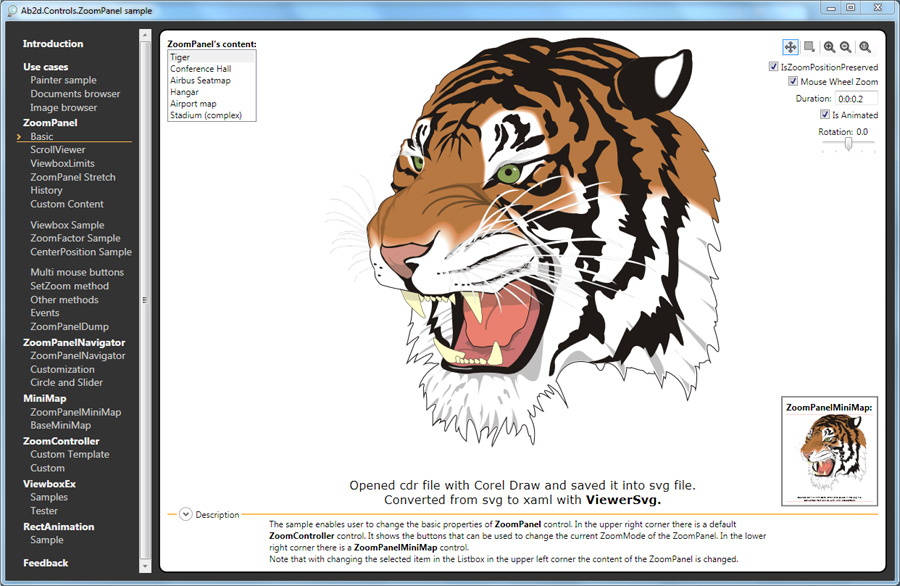Open the Feedback section
This screenshot has height=586, width=900.
tap(46, 563)
